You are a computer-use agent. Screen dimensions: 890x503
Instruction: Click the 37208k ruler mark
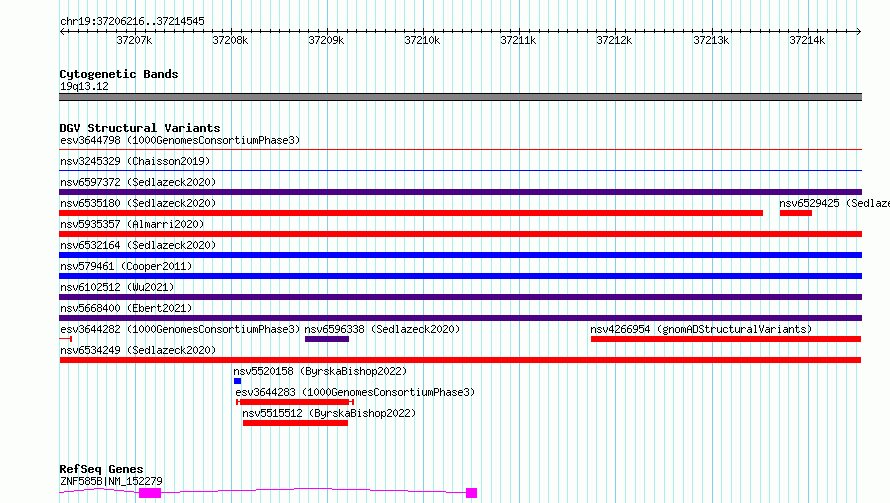[x=230, y=40]
